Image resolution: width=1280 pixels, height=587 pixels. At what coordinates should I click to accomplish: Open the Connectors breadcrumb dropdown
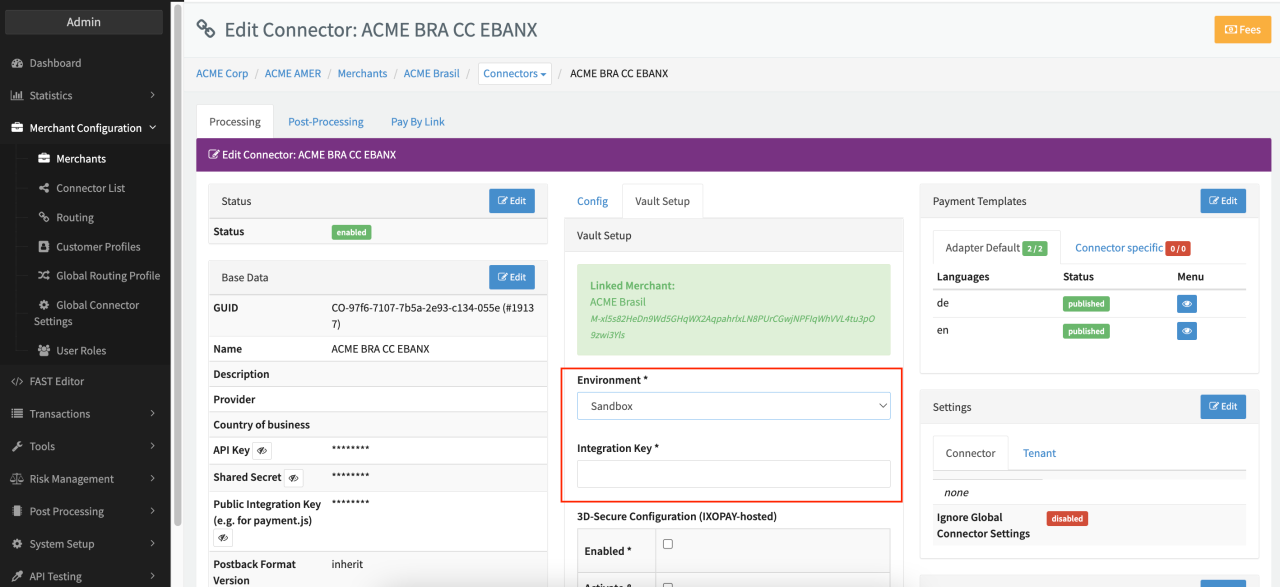tap(515, 74)
